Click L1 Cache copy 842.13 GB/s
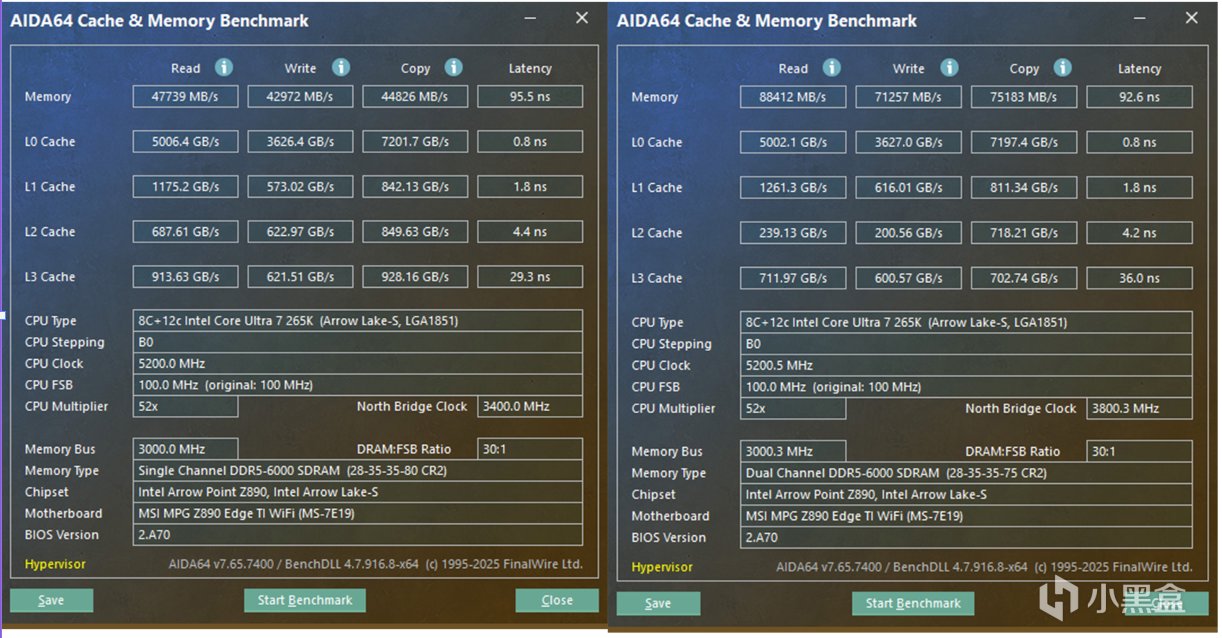Image resolution: width=1222 pixels, height=638 pixels. point(415,186)
